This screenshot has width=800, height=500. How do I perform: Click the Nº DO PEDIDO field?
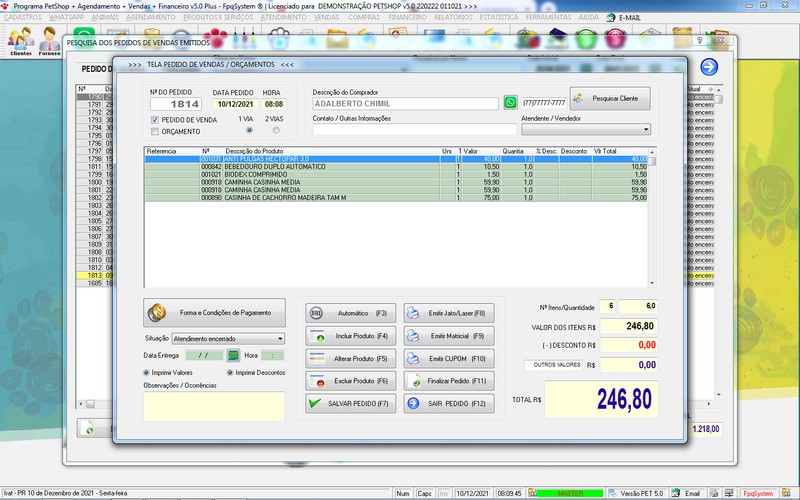(176, 104)
